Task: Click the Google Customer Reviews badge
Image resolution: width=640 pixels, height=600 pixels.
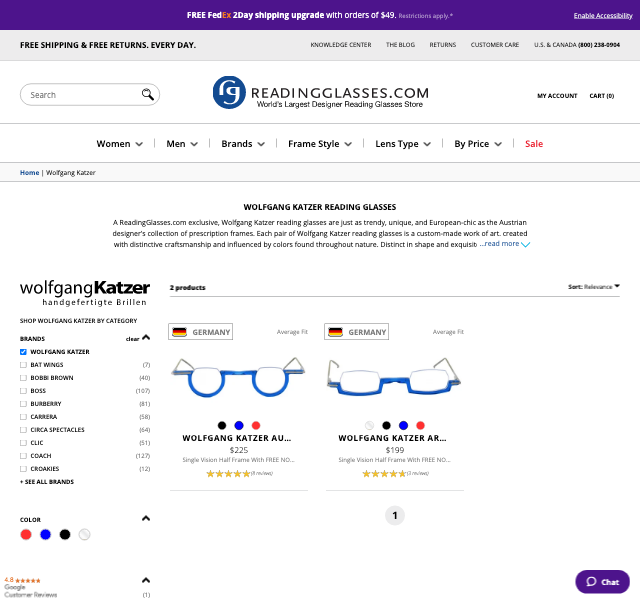Action: click(x=30, y=587)
